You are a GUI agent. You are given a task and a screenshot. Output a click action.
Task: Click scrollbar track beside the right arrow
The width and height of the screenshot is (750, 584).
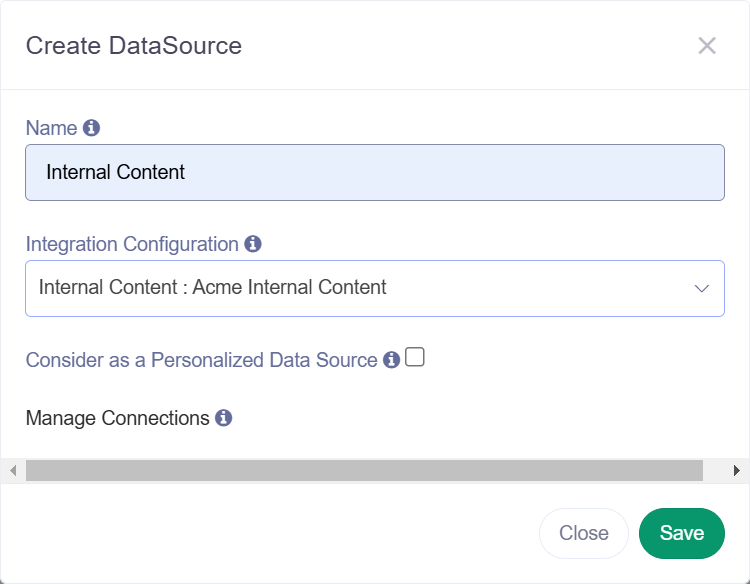(714, 471)
